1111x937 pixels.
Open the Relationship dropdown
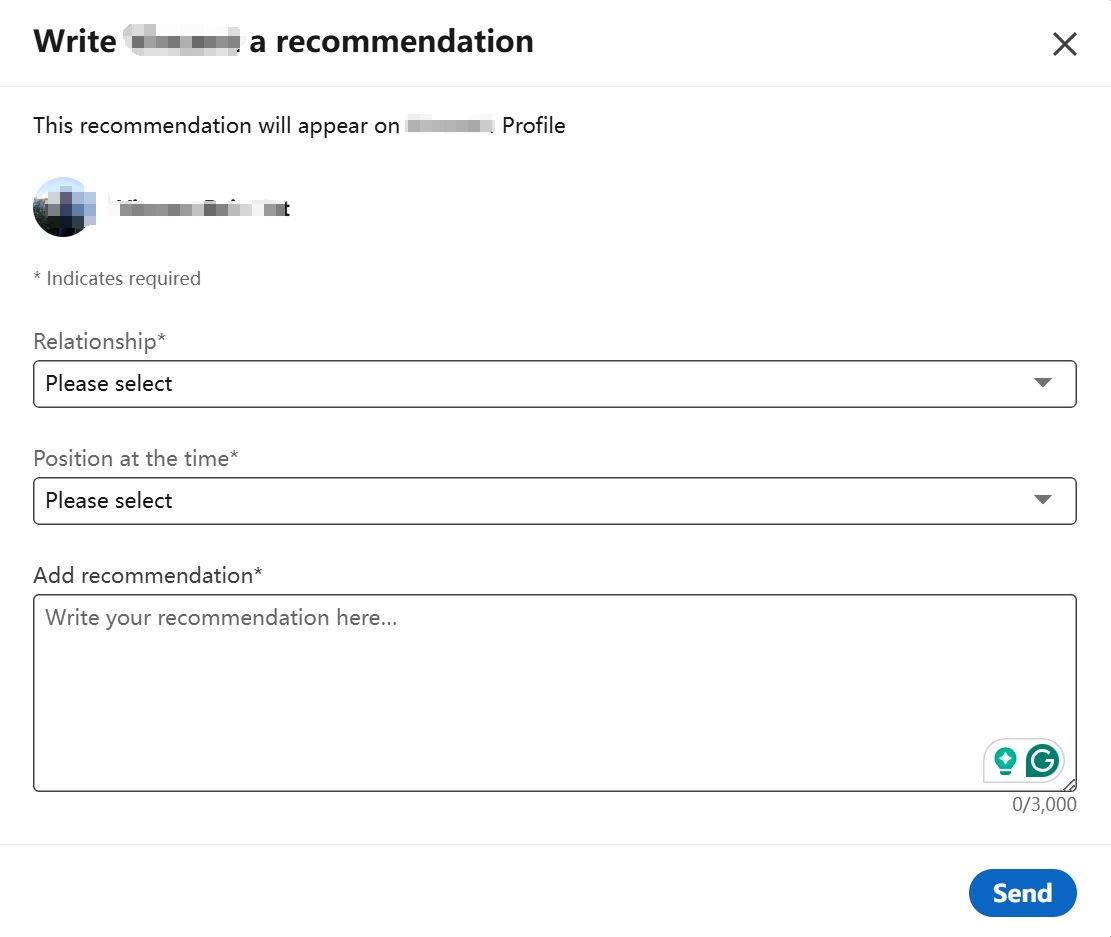(x=555, y=383)
